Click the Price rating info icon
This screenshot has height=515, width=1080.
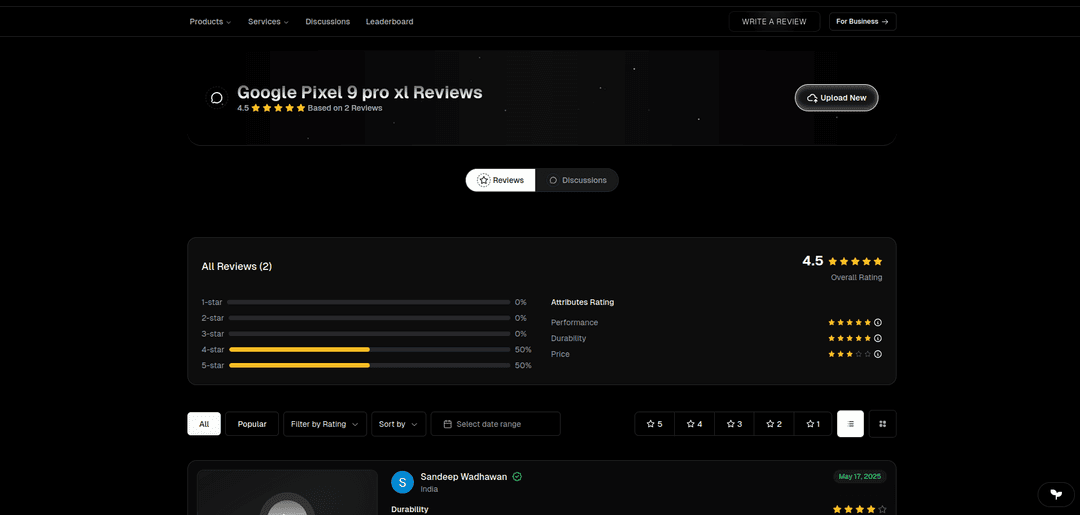click(x=878, y=354)
